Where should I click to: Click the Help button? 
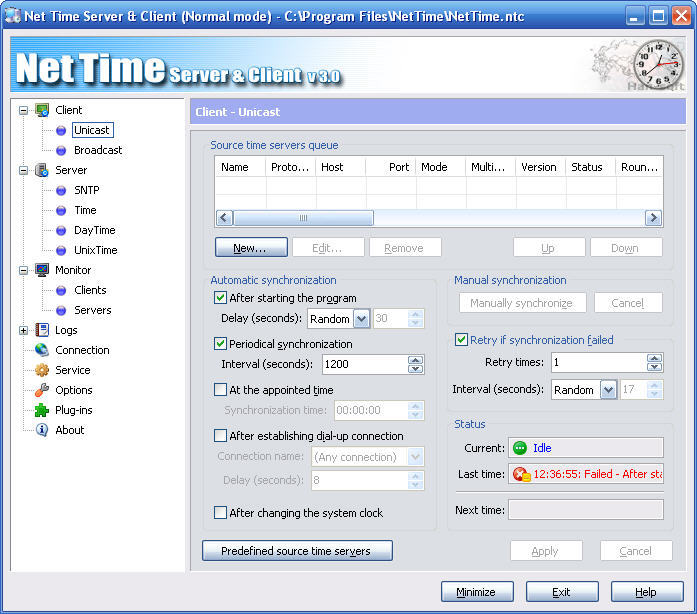[647, 592]
